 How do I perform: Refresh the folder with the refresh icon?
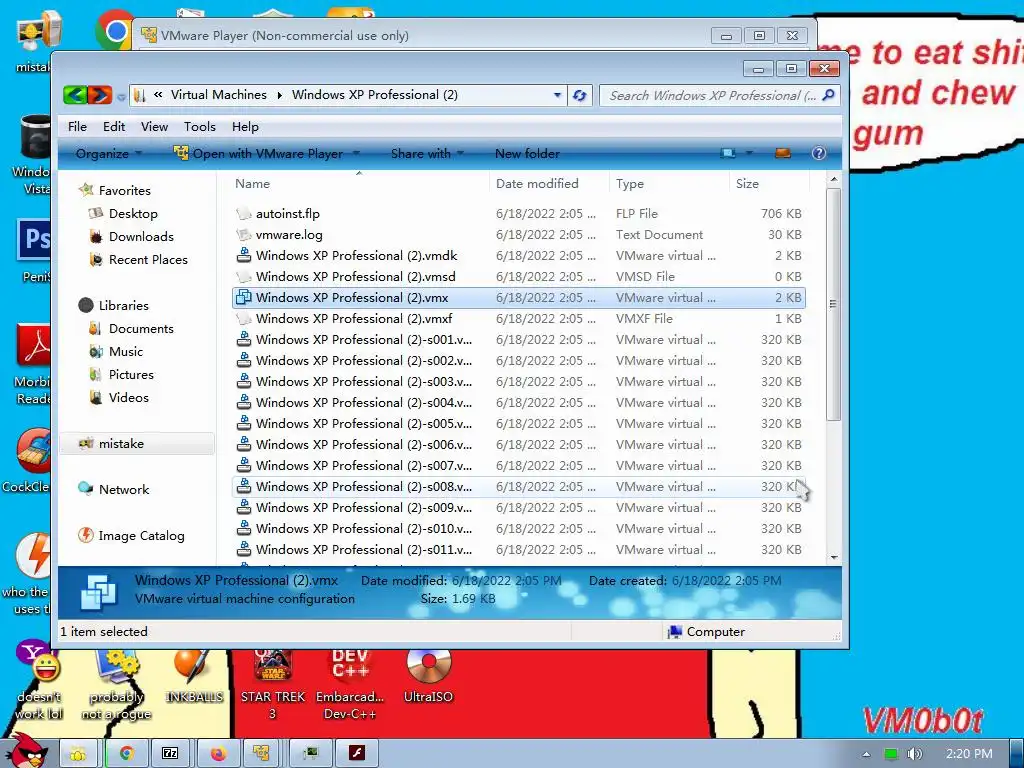(579, 95)
